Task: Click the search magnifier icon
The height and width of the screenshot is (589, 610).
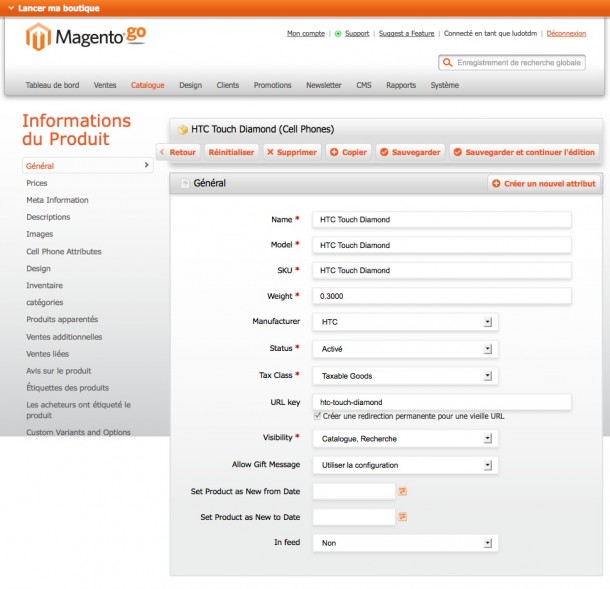Action: [x=448, y=63]
